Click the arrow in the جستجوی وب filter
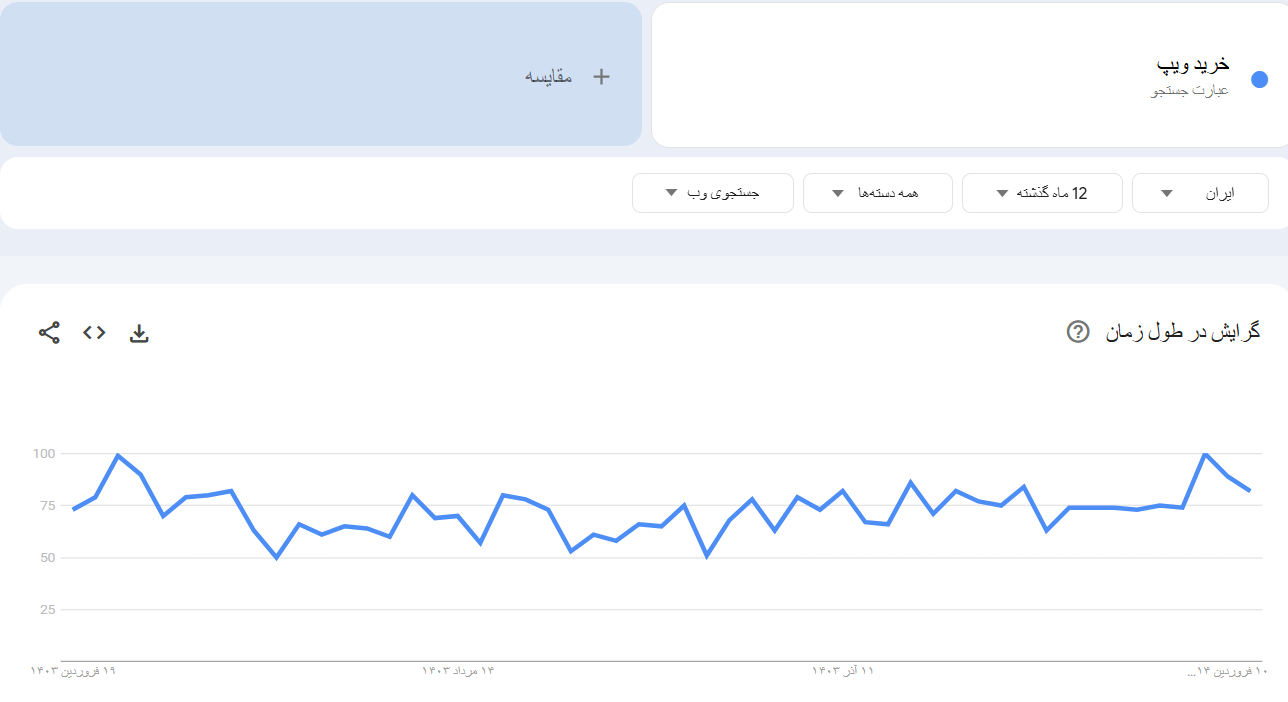Image resolution: width=1288 pixels, height=702 pixels. point(671,193)
